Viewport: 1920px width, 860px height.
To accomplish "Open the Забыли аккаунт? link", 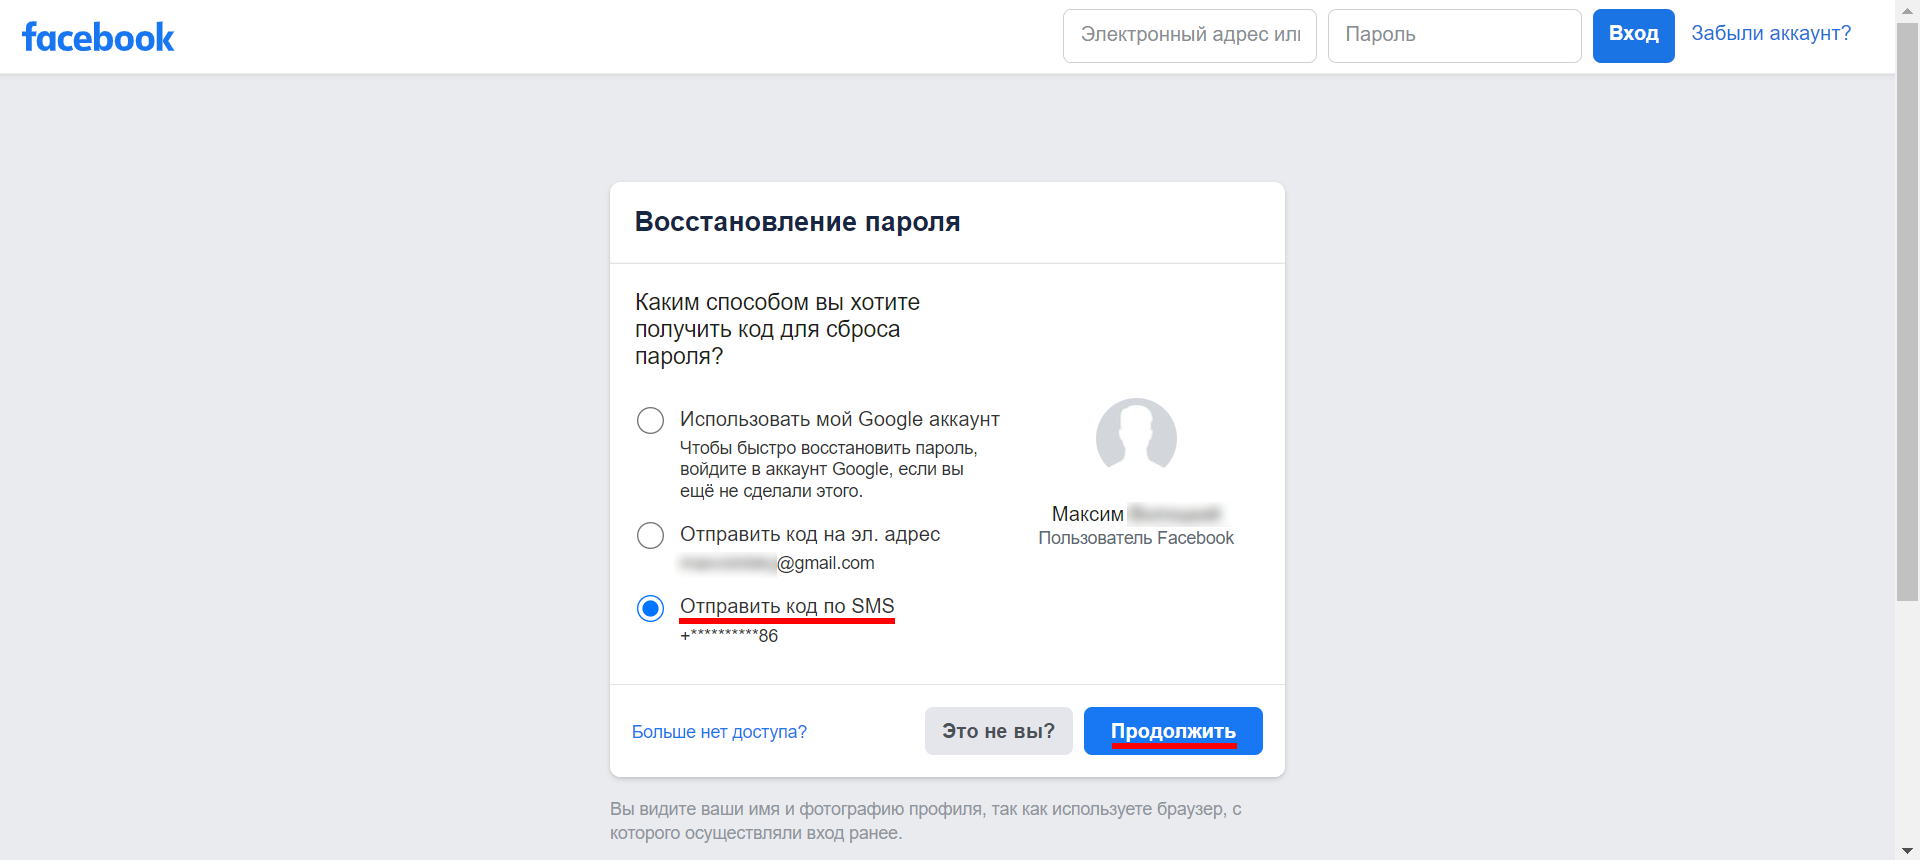I will coord(1771,33).
